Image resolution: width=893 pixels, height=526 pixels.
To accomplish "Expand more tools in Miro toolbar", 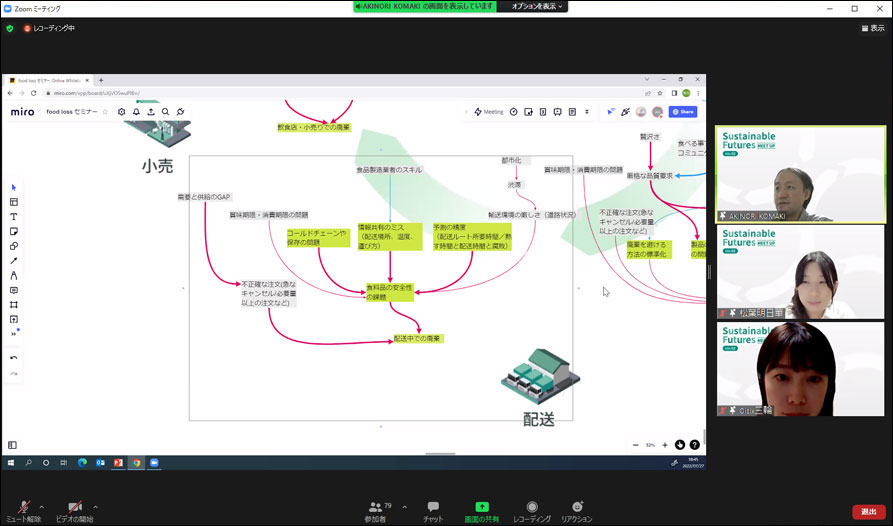I will pos(14,334).
